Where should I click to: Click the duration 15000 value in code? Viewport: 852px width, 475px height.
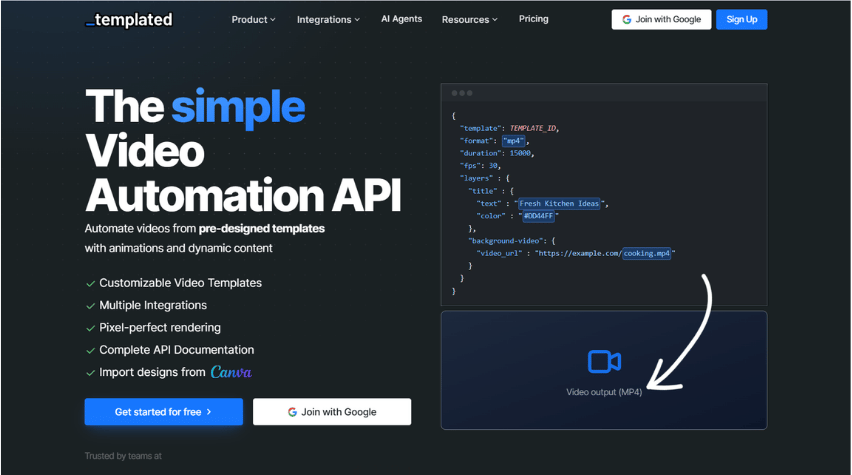pos(520,153)
